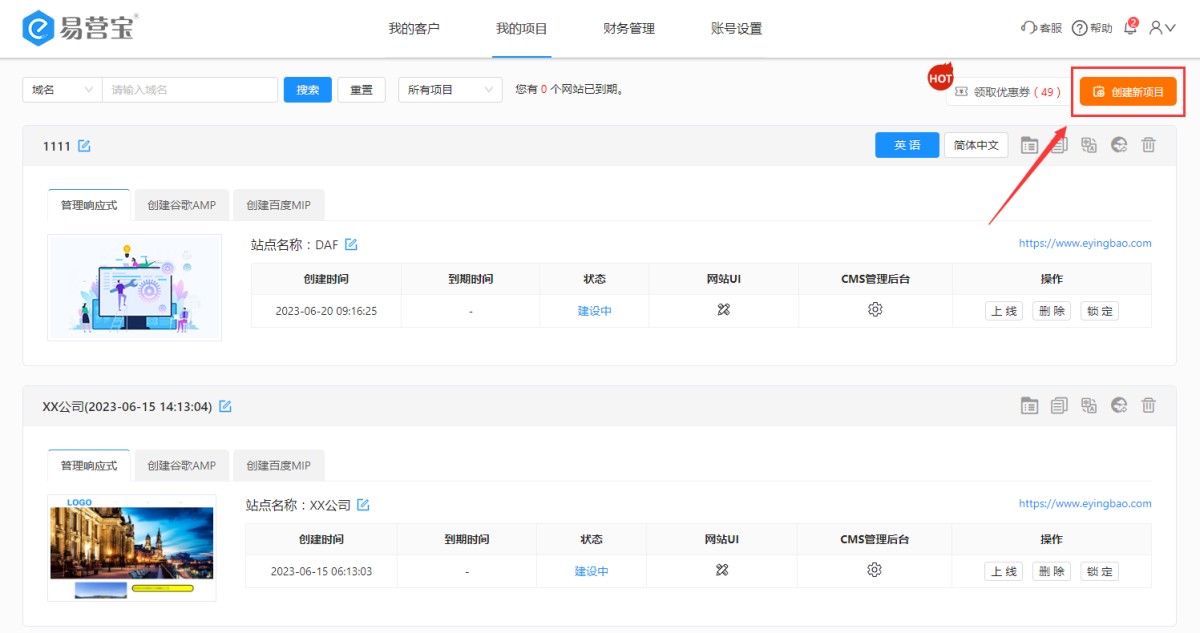Expand the 域名 search type dropdown
Viewport: 1200px width, 633px height.
coord(62,90)
